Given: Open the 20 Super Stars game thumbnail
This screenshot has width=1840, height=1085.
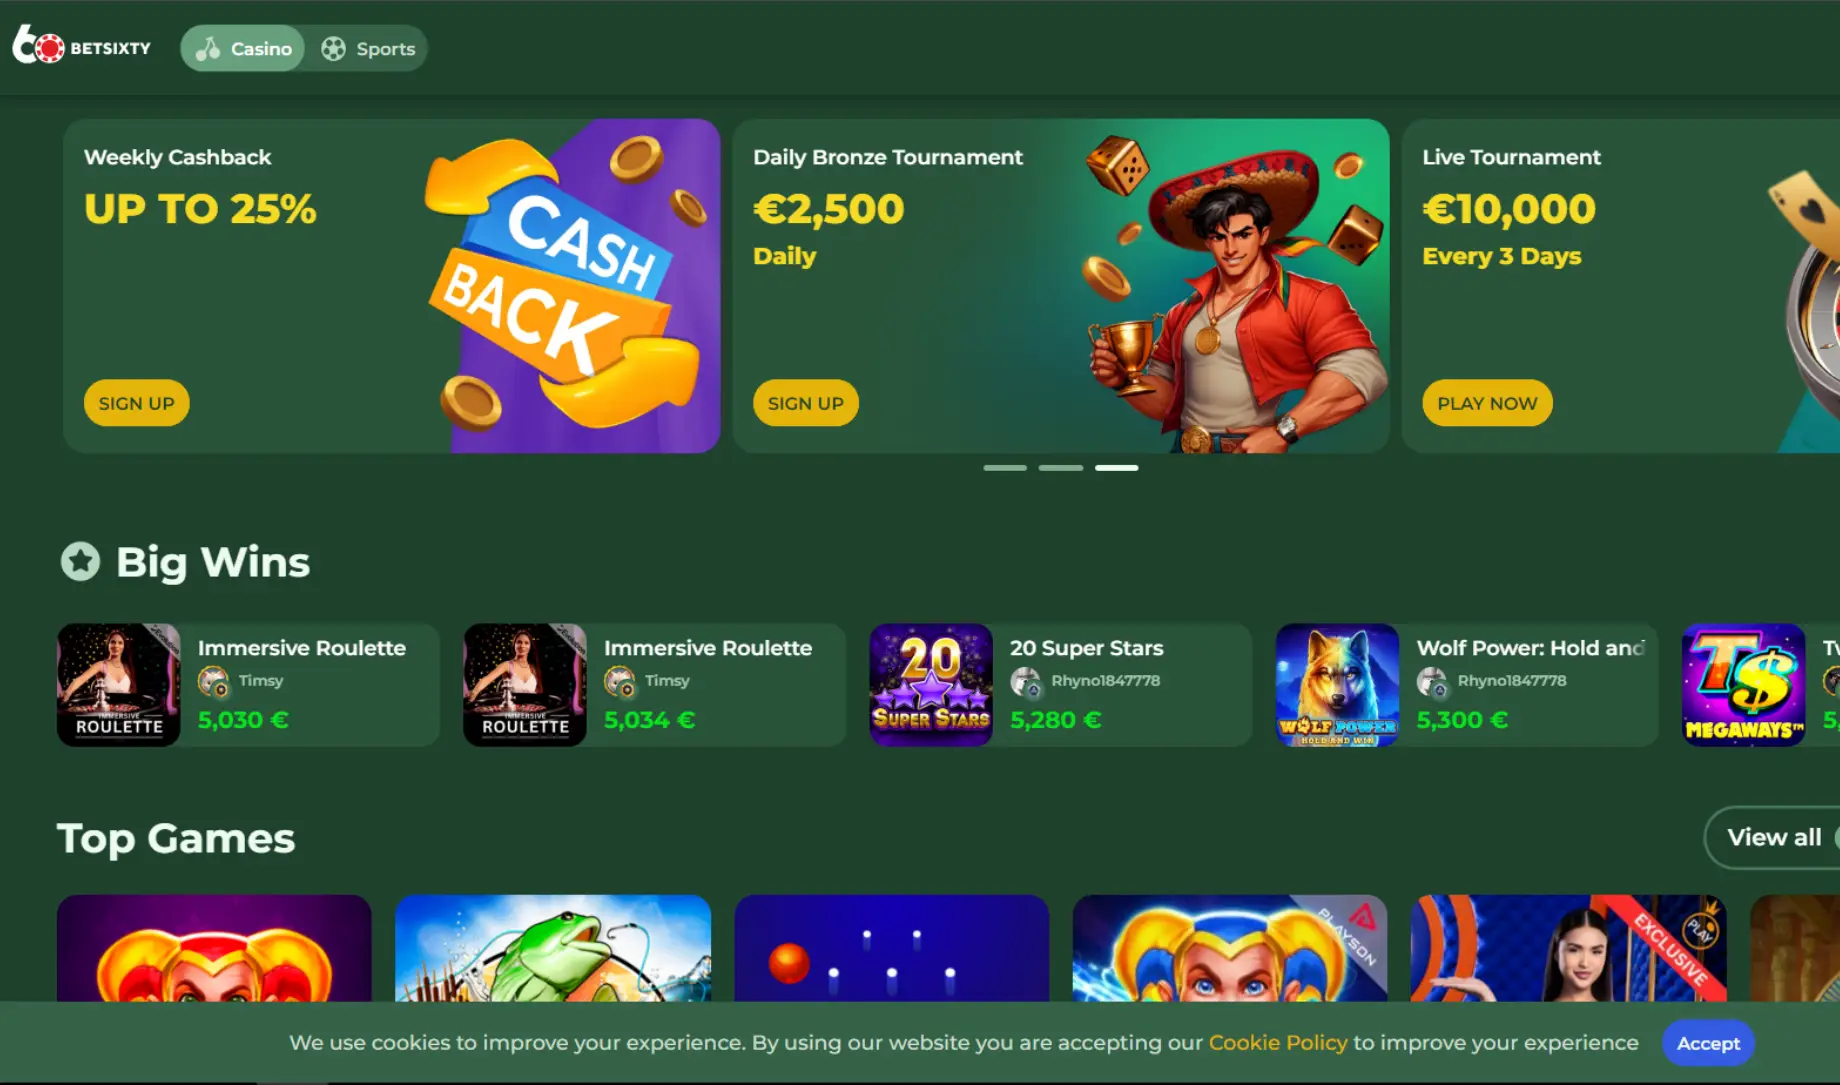Looking at the screenshot, I should [x=931, y=685].
